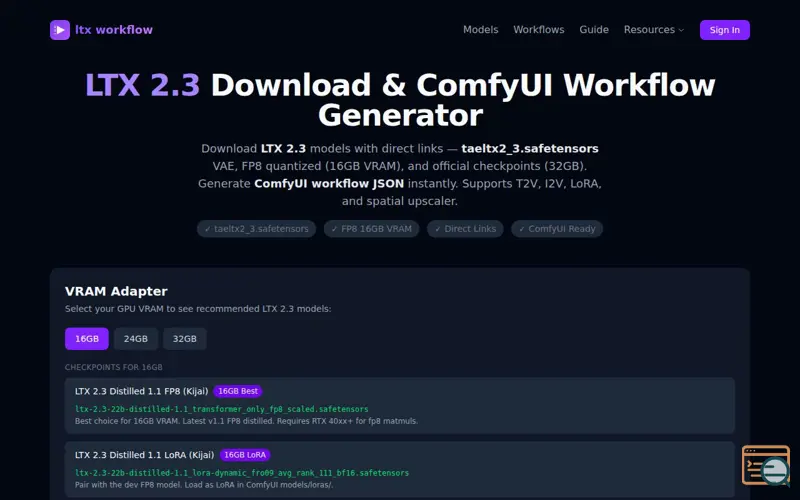The width and height of the screenshot is (800, 500).
Task: Click the ltx workflow play logo icon
Action: tap(60, 30)
